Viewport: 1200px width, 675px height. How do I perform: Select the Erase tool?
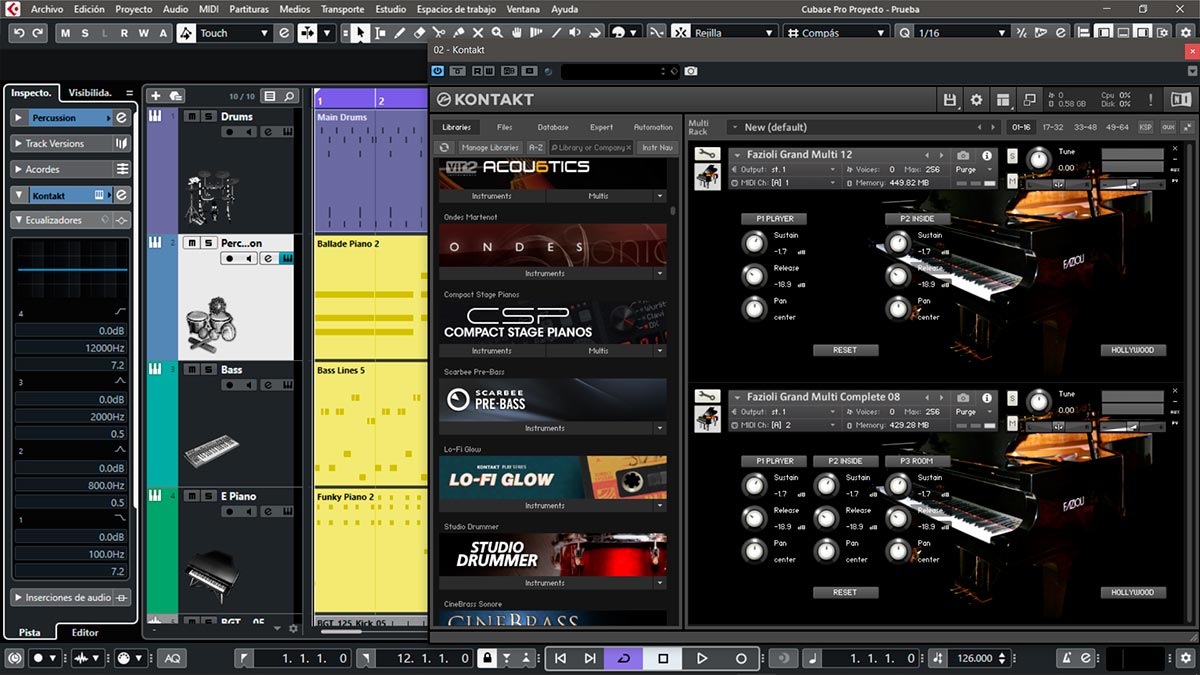click(419, 33)
